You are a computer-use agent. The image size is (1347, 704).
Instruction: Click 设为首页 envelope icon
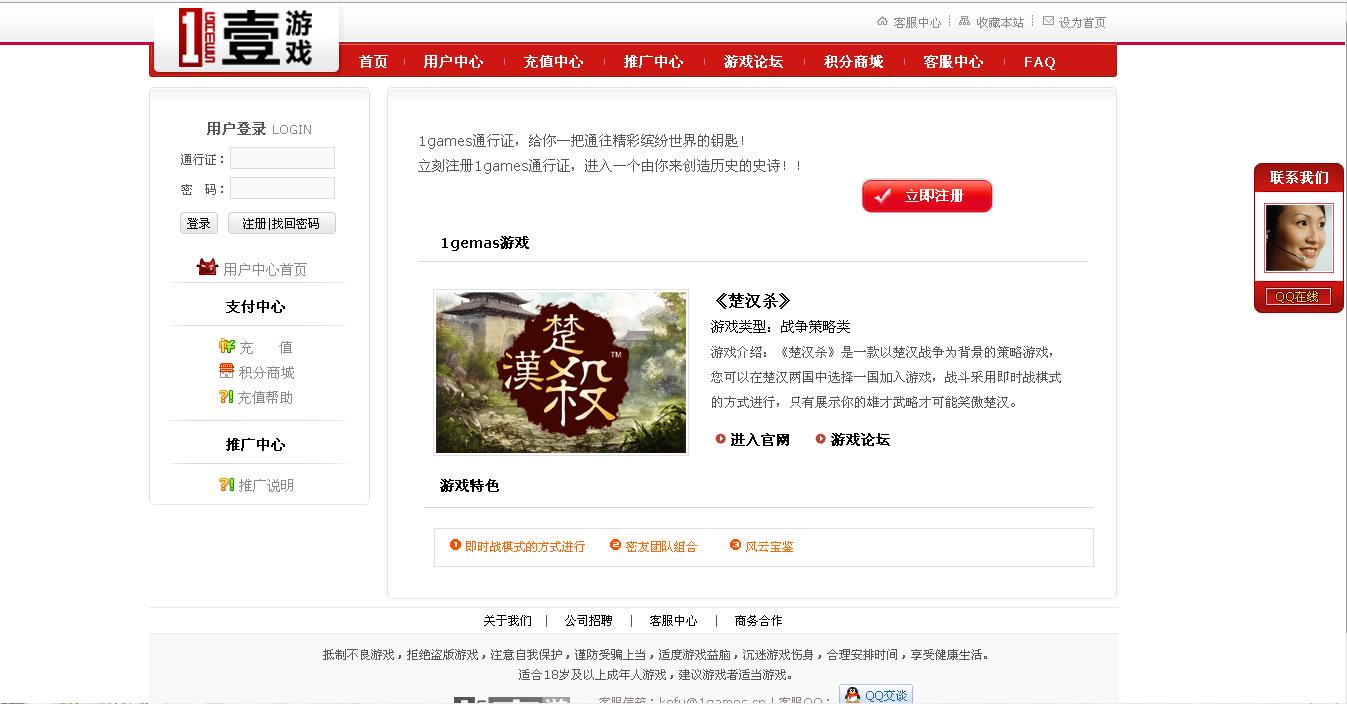[1047, 20]
